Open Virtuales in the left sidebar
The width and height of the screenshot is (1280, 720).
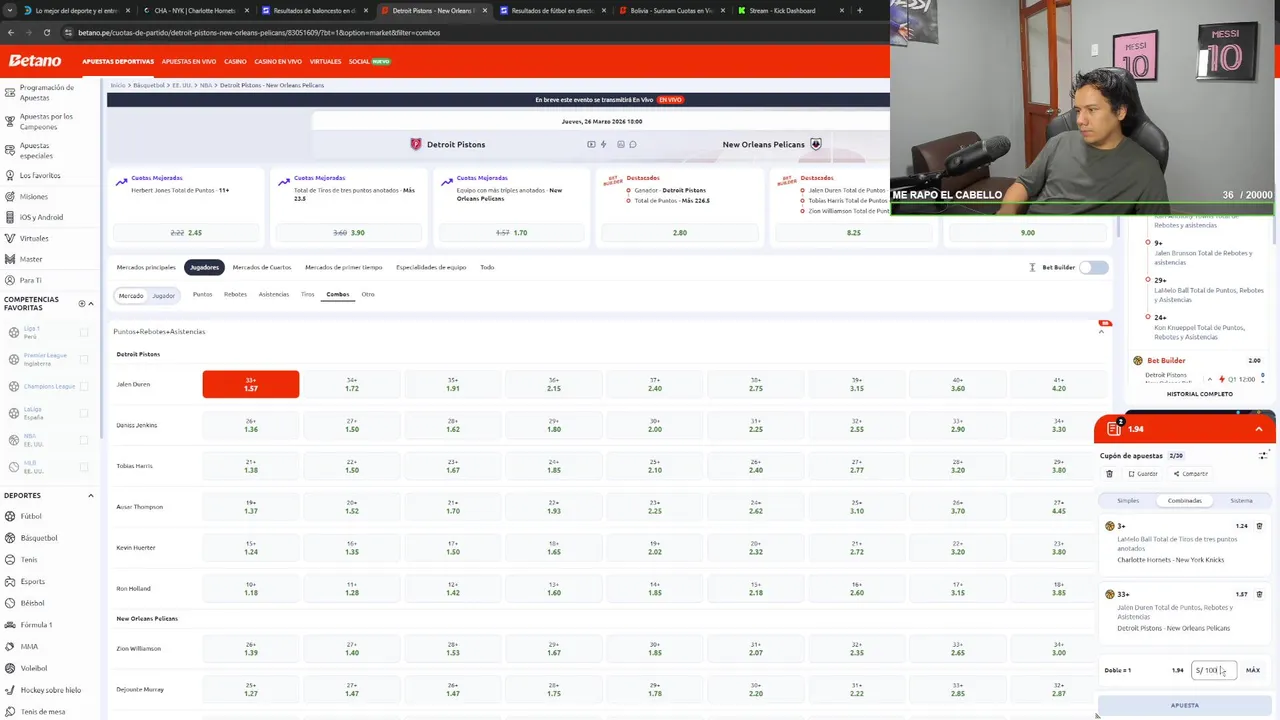[34, 238]
